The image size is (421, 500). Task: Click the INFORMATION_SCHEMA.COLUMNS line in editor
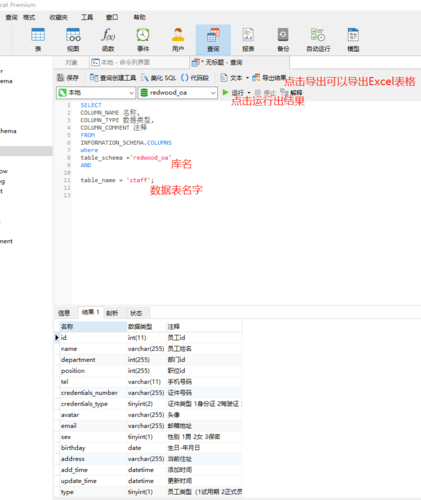coord(126,143)
